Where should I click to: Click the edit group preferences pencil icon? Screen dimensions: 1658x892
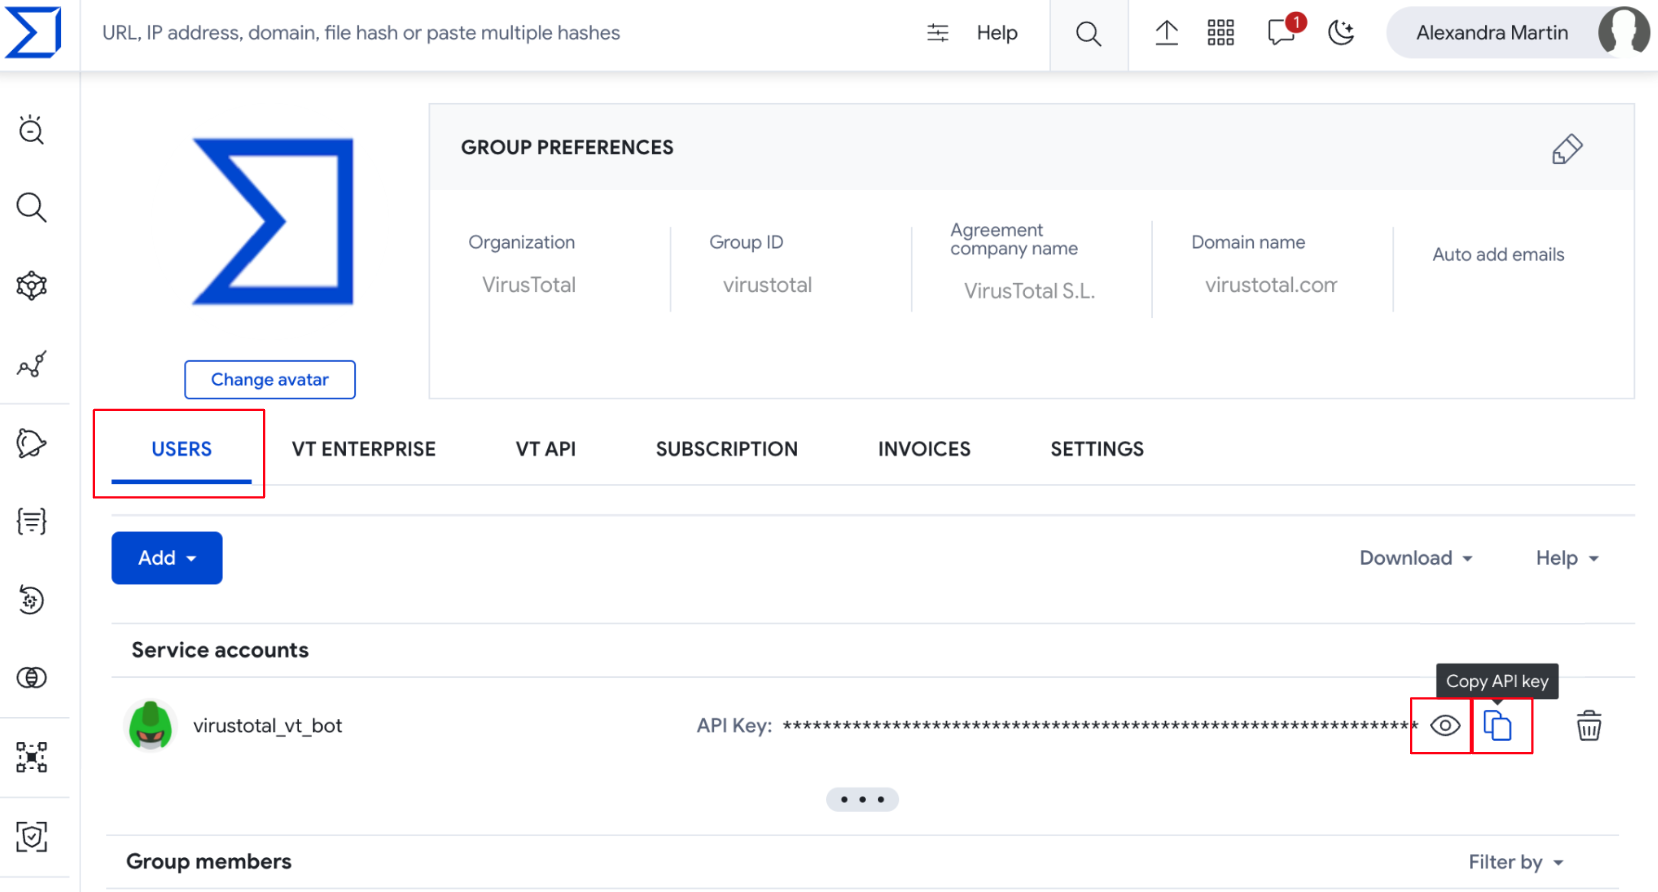pyautogui.click(x=1567, y=149)
